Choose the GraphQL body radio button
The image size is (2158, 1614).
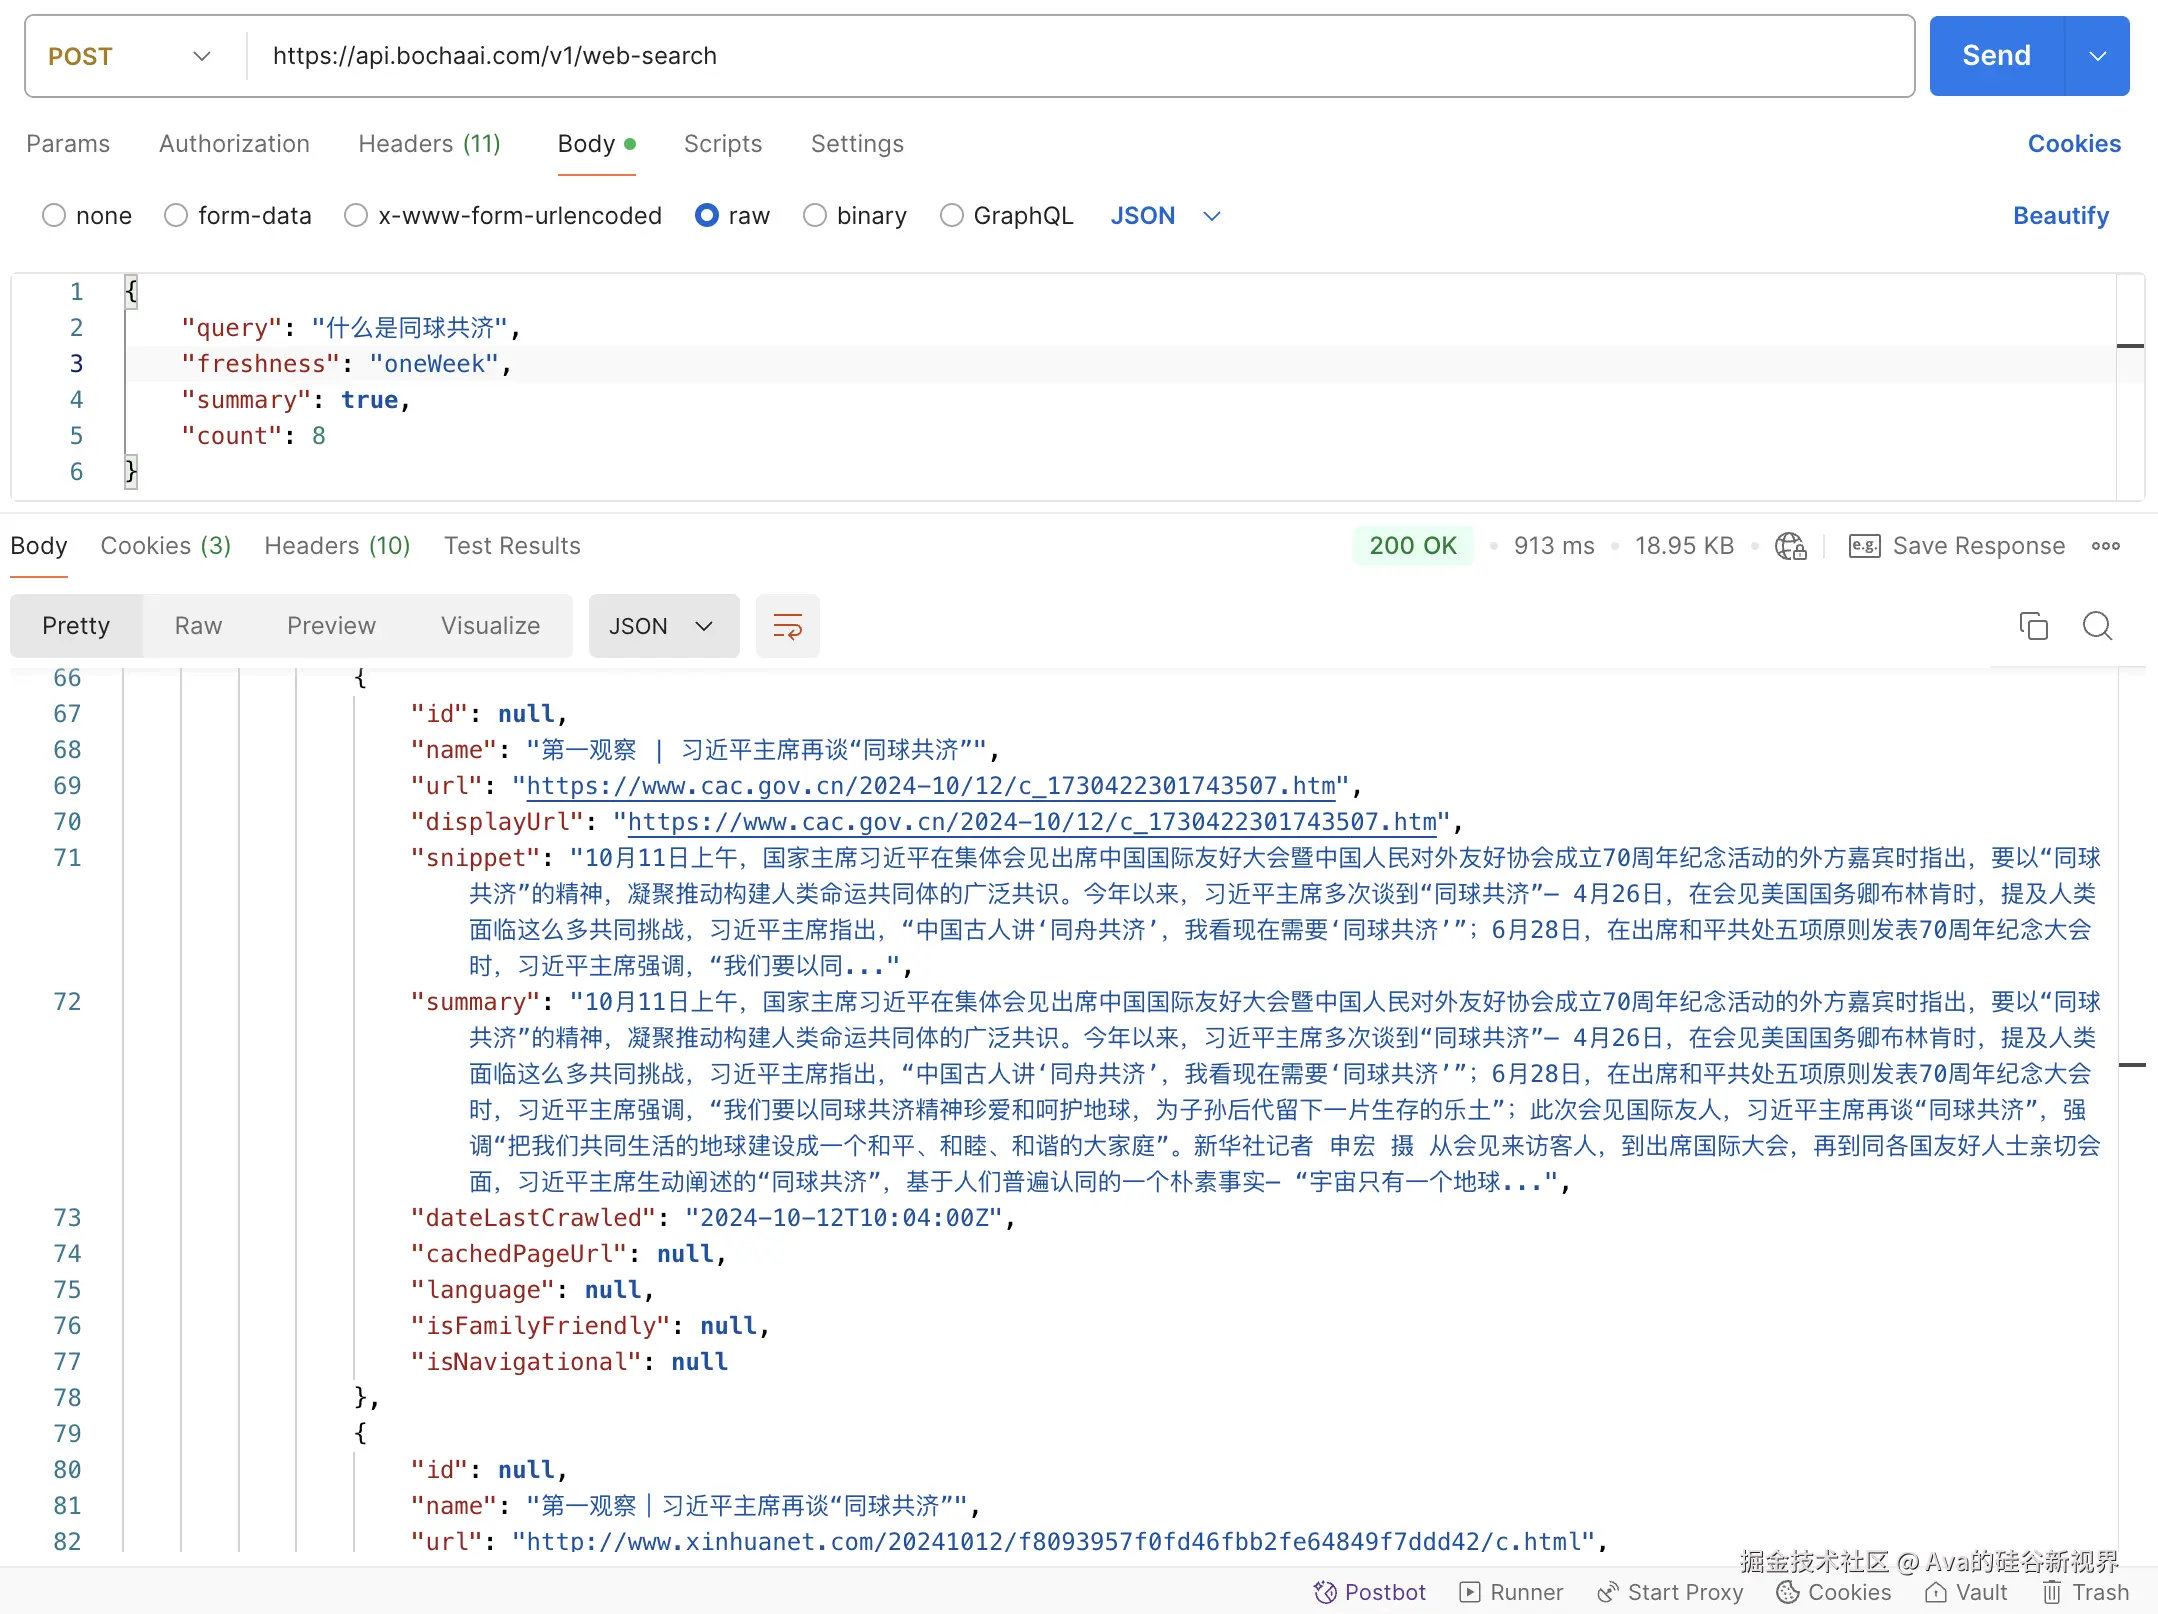952,216
